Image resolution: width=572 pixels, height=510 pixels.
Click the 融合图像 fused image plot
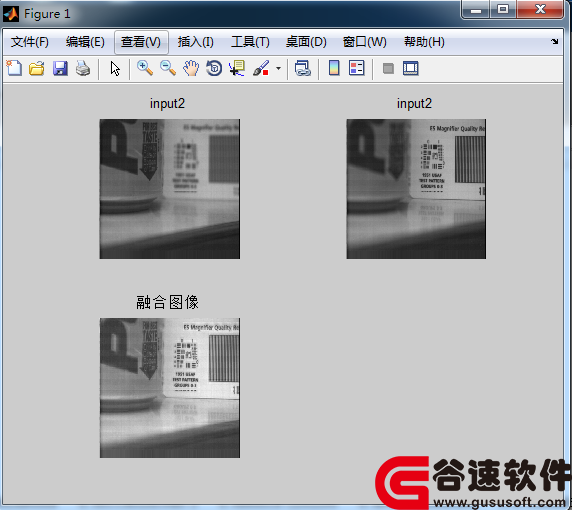(170, 388)
